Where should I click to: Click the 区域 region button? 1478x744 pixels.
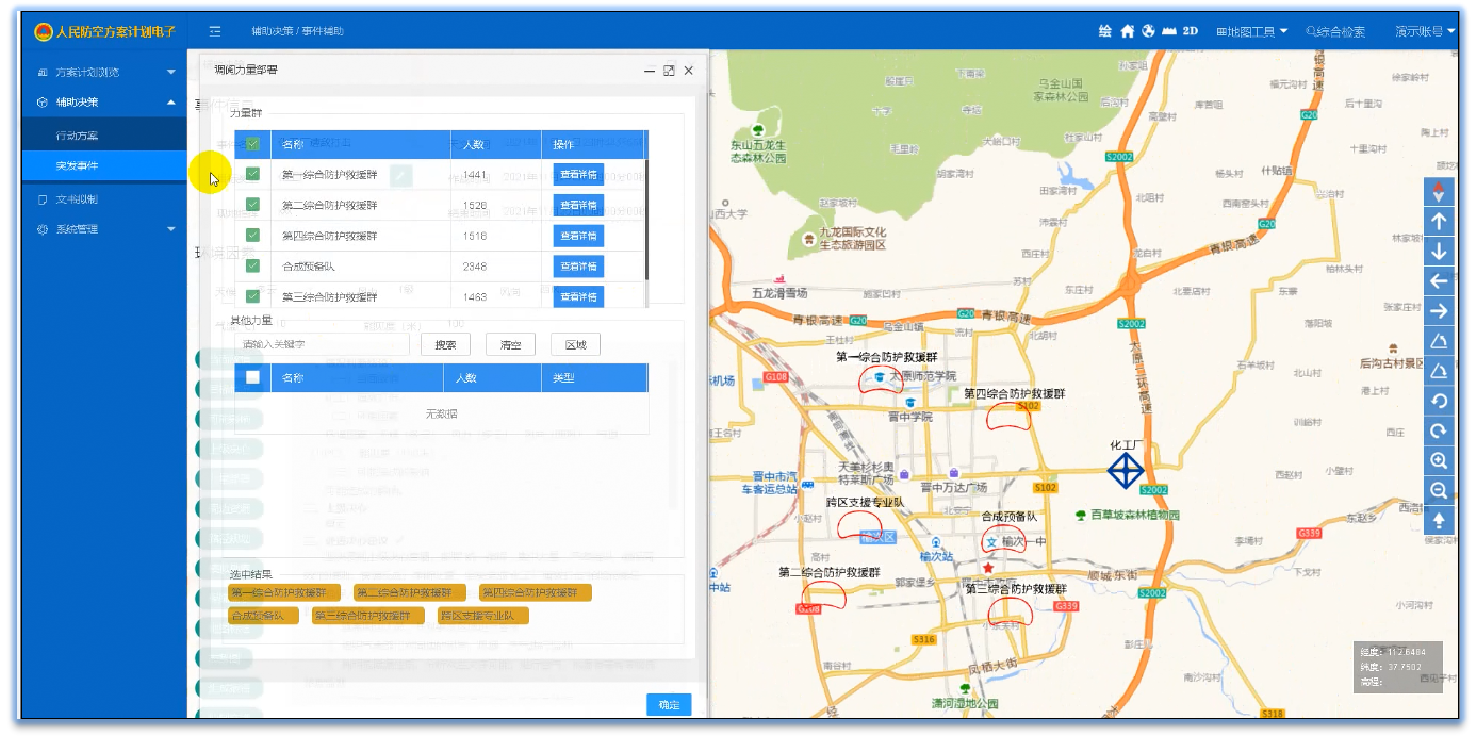(x=576, y=345)
